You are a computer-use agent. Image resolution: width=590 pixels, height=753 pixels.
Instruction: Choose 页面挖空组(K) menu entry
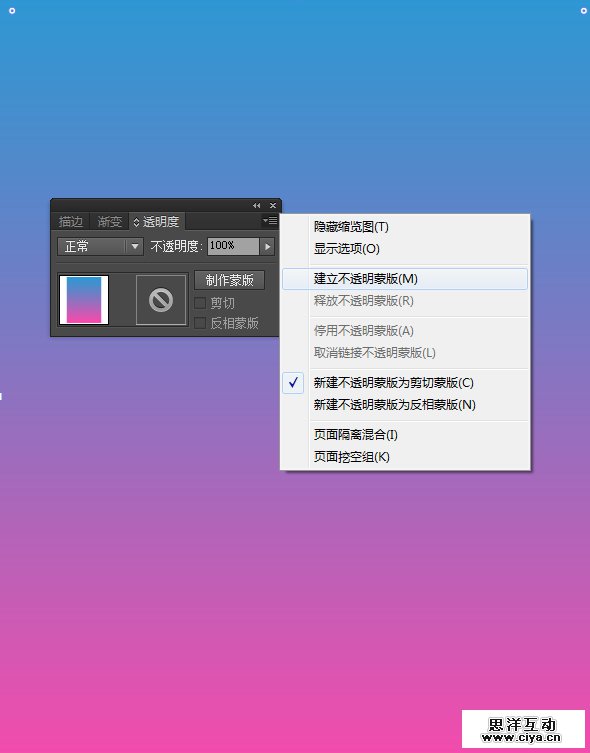point(405,457)
